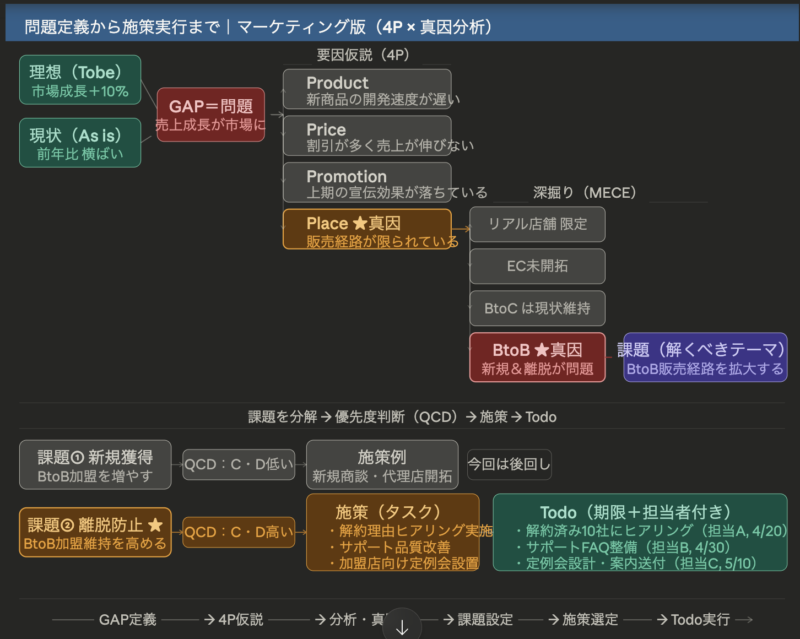Image resolution: width=800 pixels, height=639 pixels.
Task: Click the scroll-down arrow button
Action: (402, 626)
